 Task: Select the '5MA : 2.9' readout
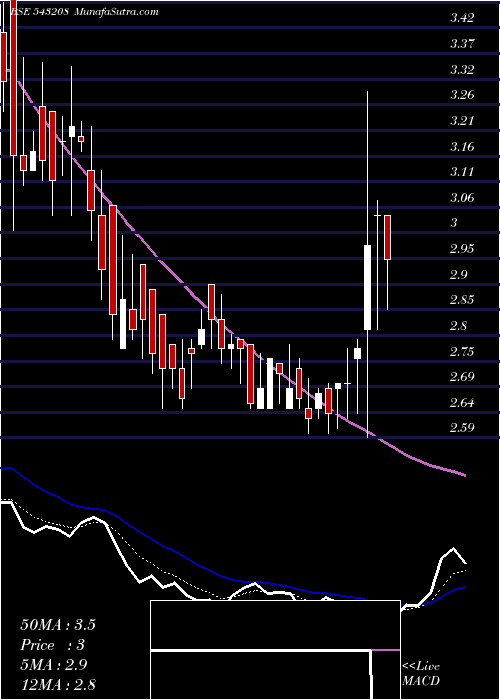(x=54, y=665)
